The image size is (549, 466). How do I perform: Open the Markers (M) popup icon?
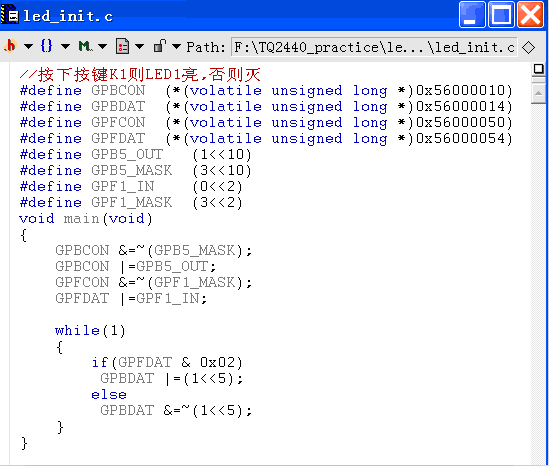85,46
